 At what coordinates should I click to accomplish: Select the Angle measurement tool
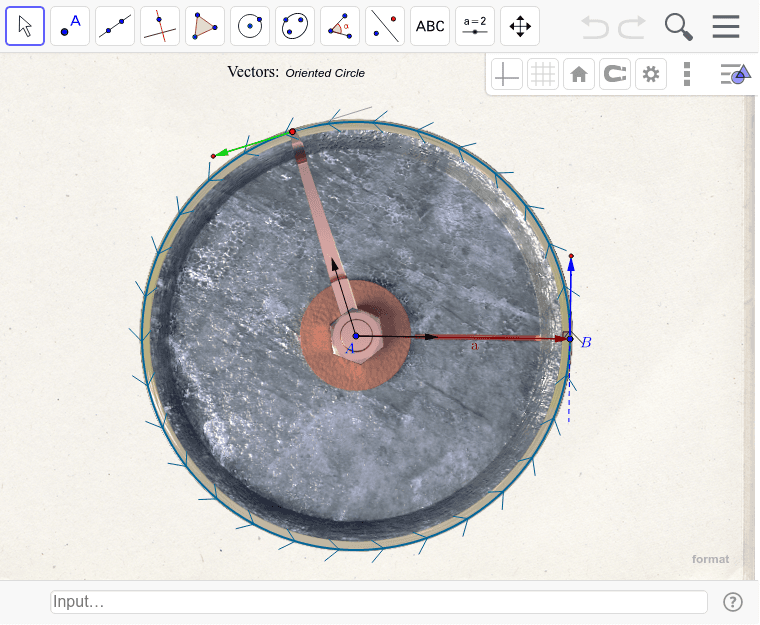point(340,26)
